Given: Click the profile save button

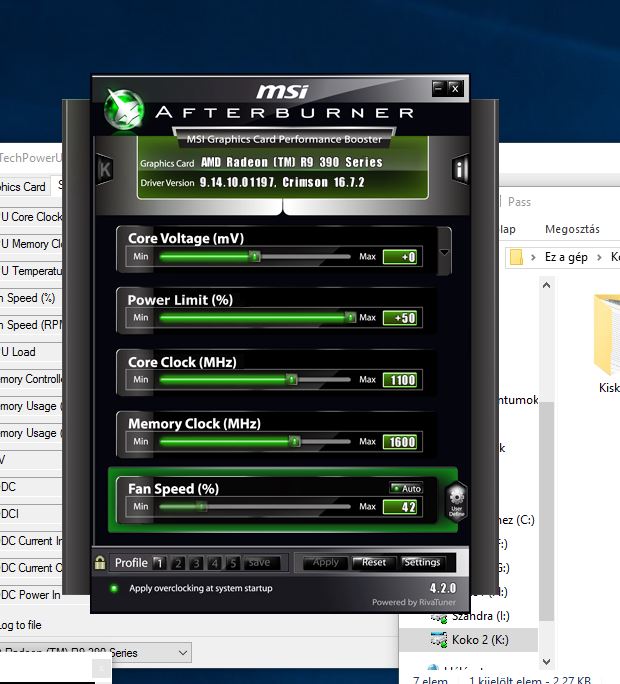Looking at the screenshot, I should click(x=260, y=563).
